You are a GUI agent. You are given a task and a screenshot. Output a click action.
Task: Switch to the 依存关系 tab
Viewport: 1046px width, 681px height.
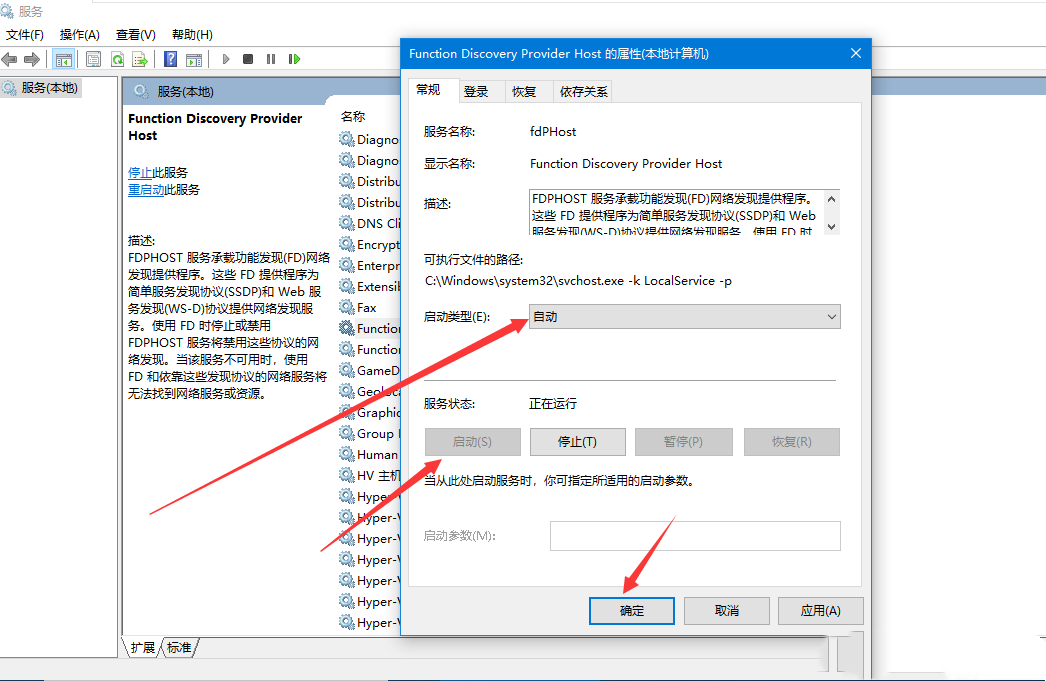tap(587, 90)
